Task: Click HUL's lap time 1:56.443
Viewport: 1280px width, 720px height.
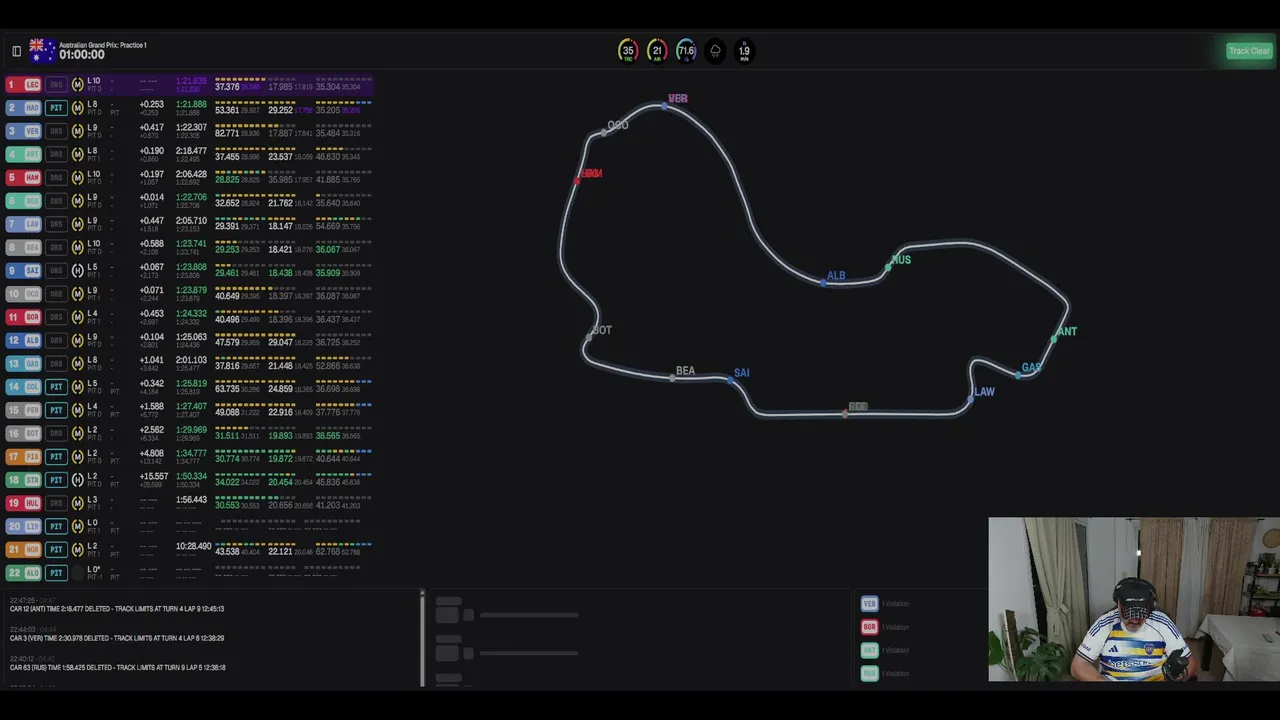Action: (x=191, y=500)
